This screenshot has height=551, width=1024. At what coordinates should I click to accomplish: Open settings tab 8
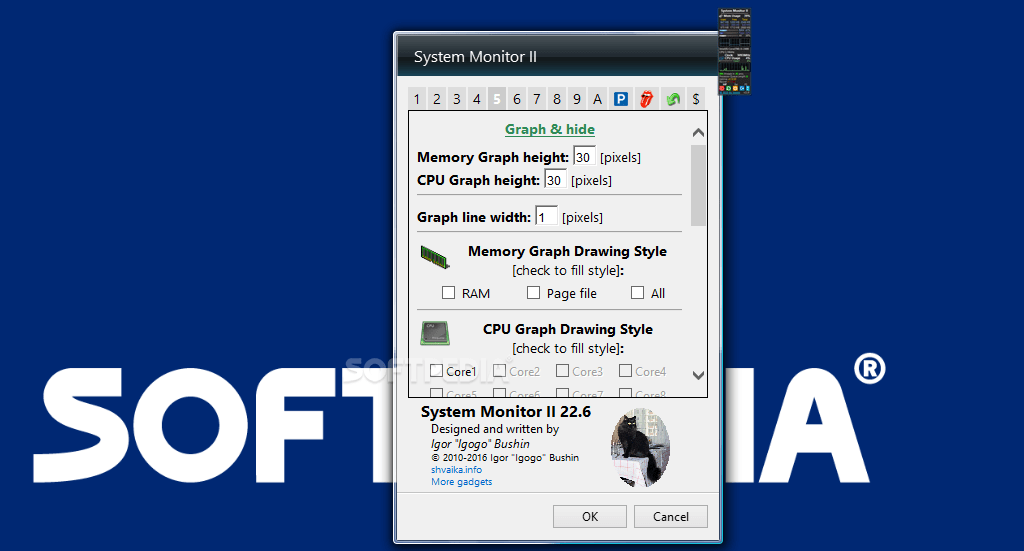pyautogui.click(x=556, y=99)
